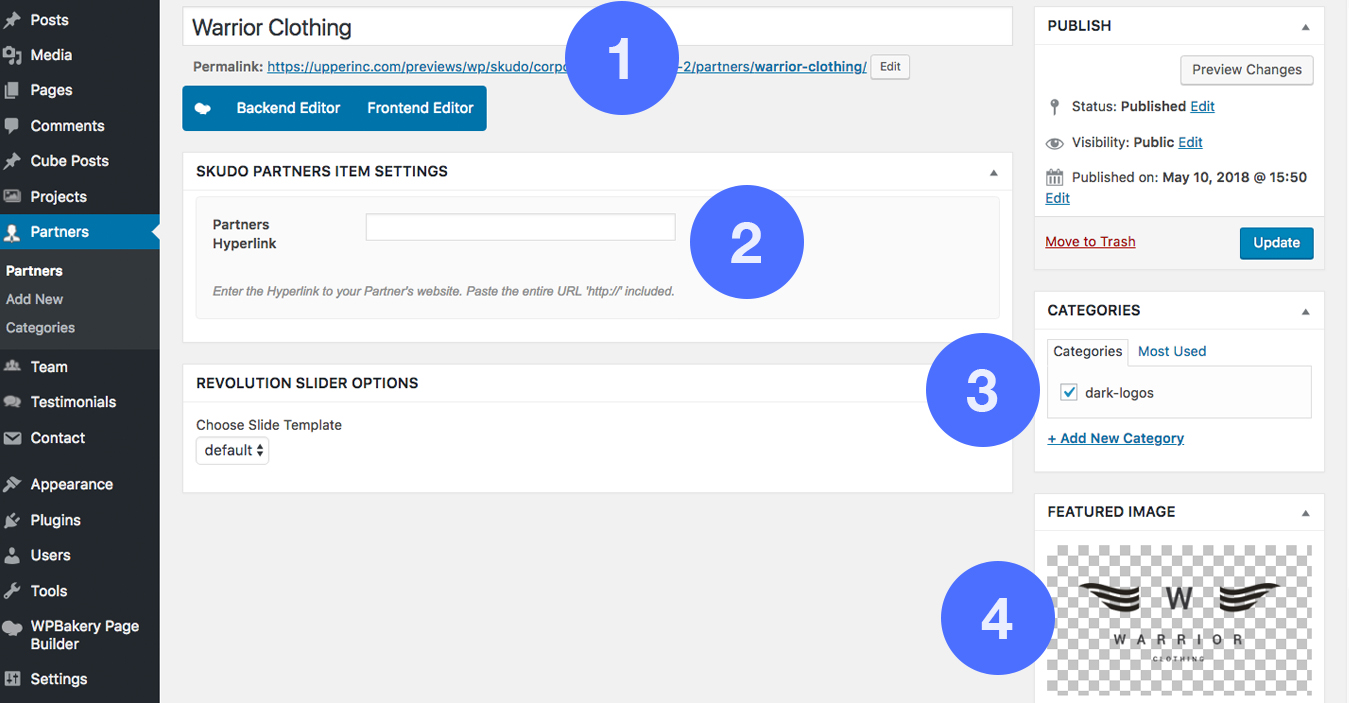The height and width of the screenshot is (703, 1349).
Task: Switch to Frontend Editor
Action: (420, 108)
